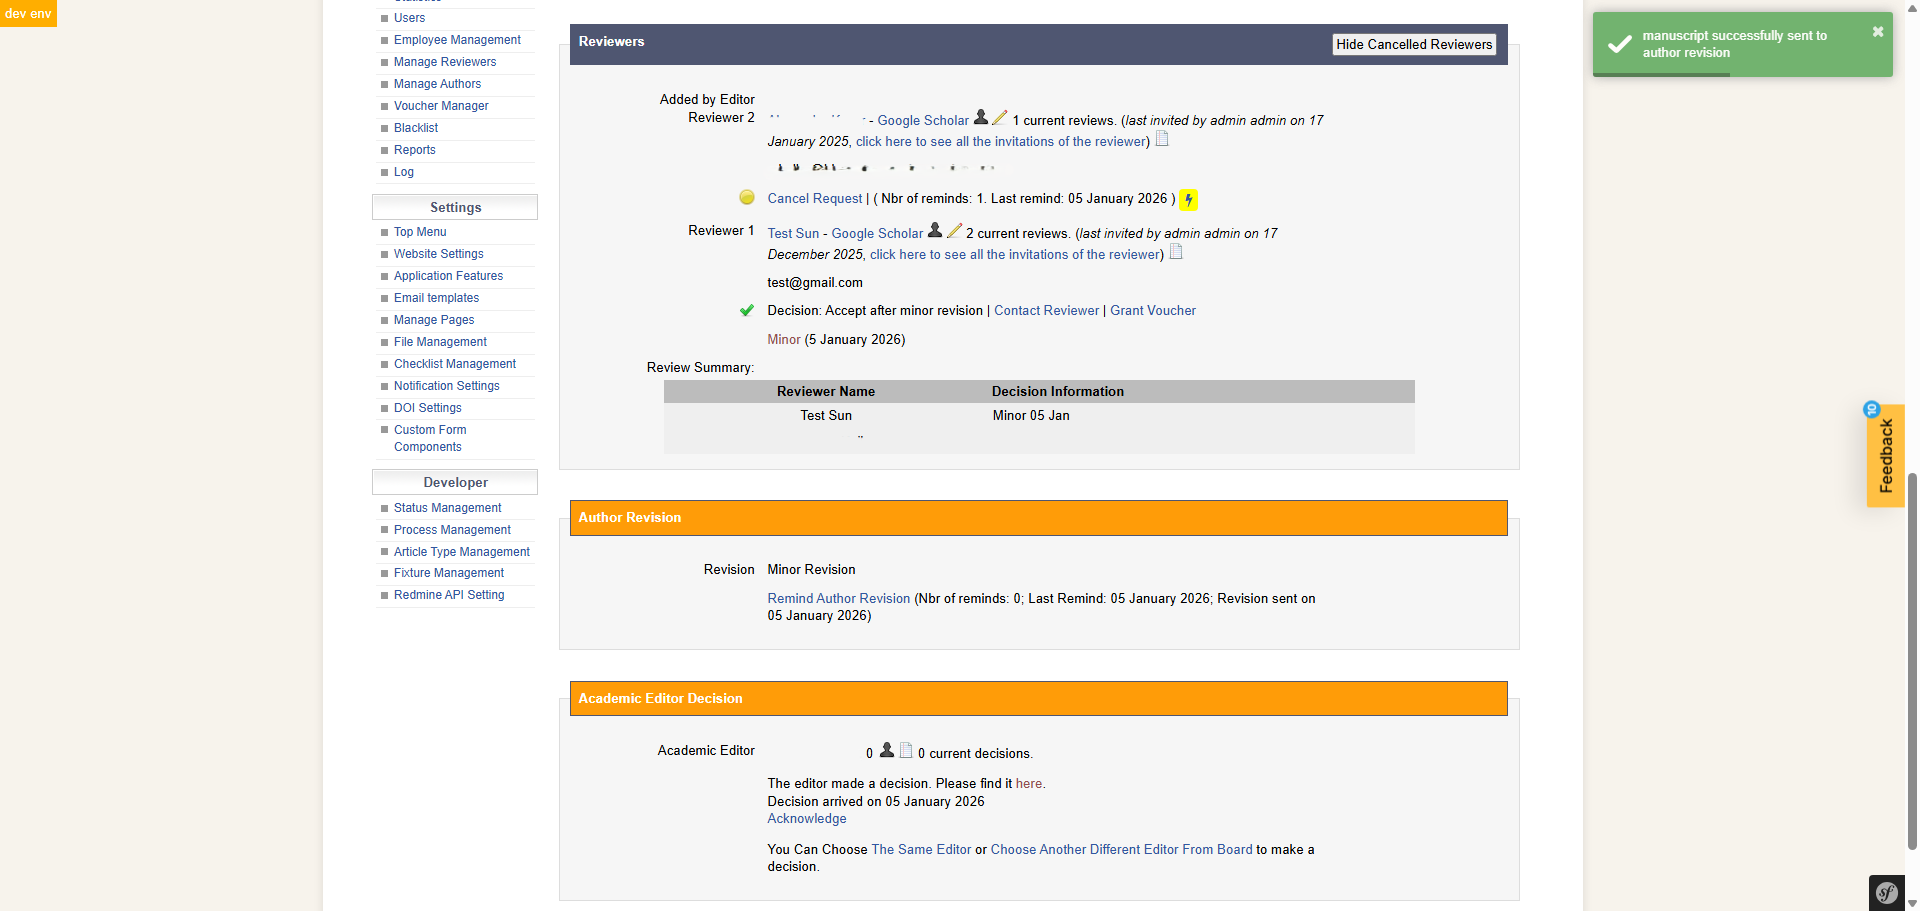Toggle Hide Cancelled Reviewers
Image resolution: width=1920 pixels, height=911 pixels.
click(1413, 45)
